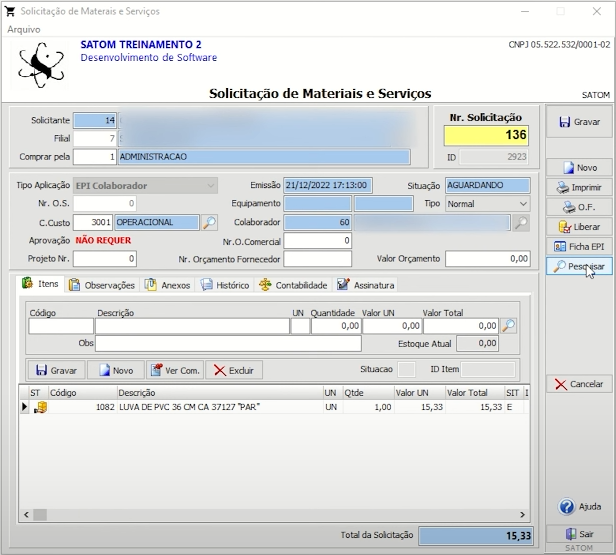Click Excluir to delete the item
The image size is (616, 555).
(x=234, y=370)
